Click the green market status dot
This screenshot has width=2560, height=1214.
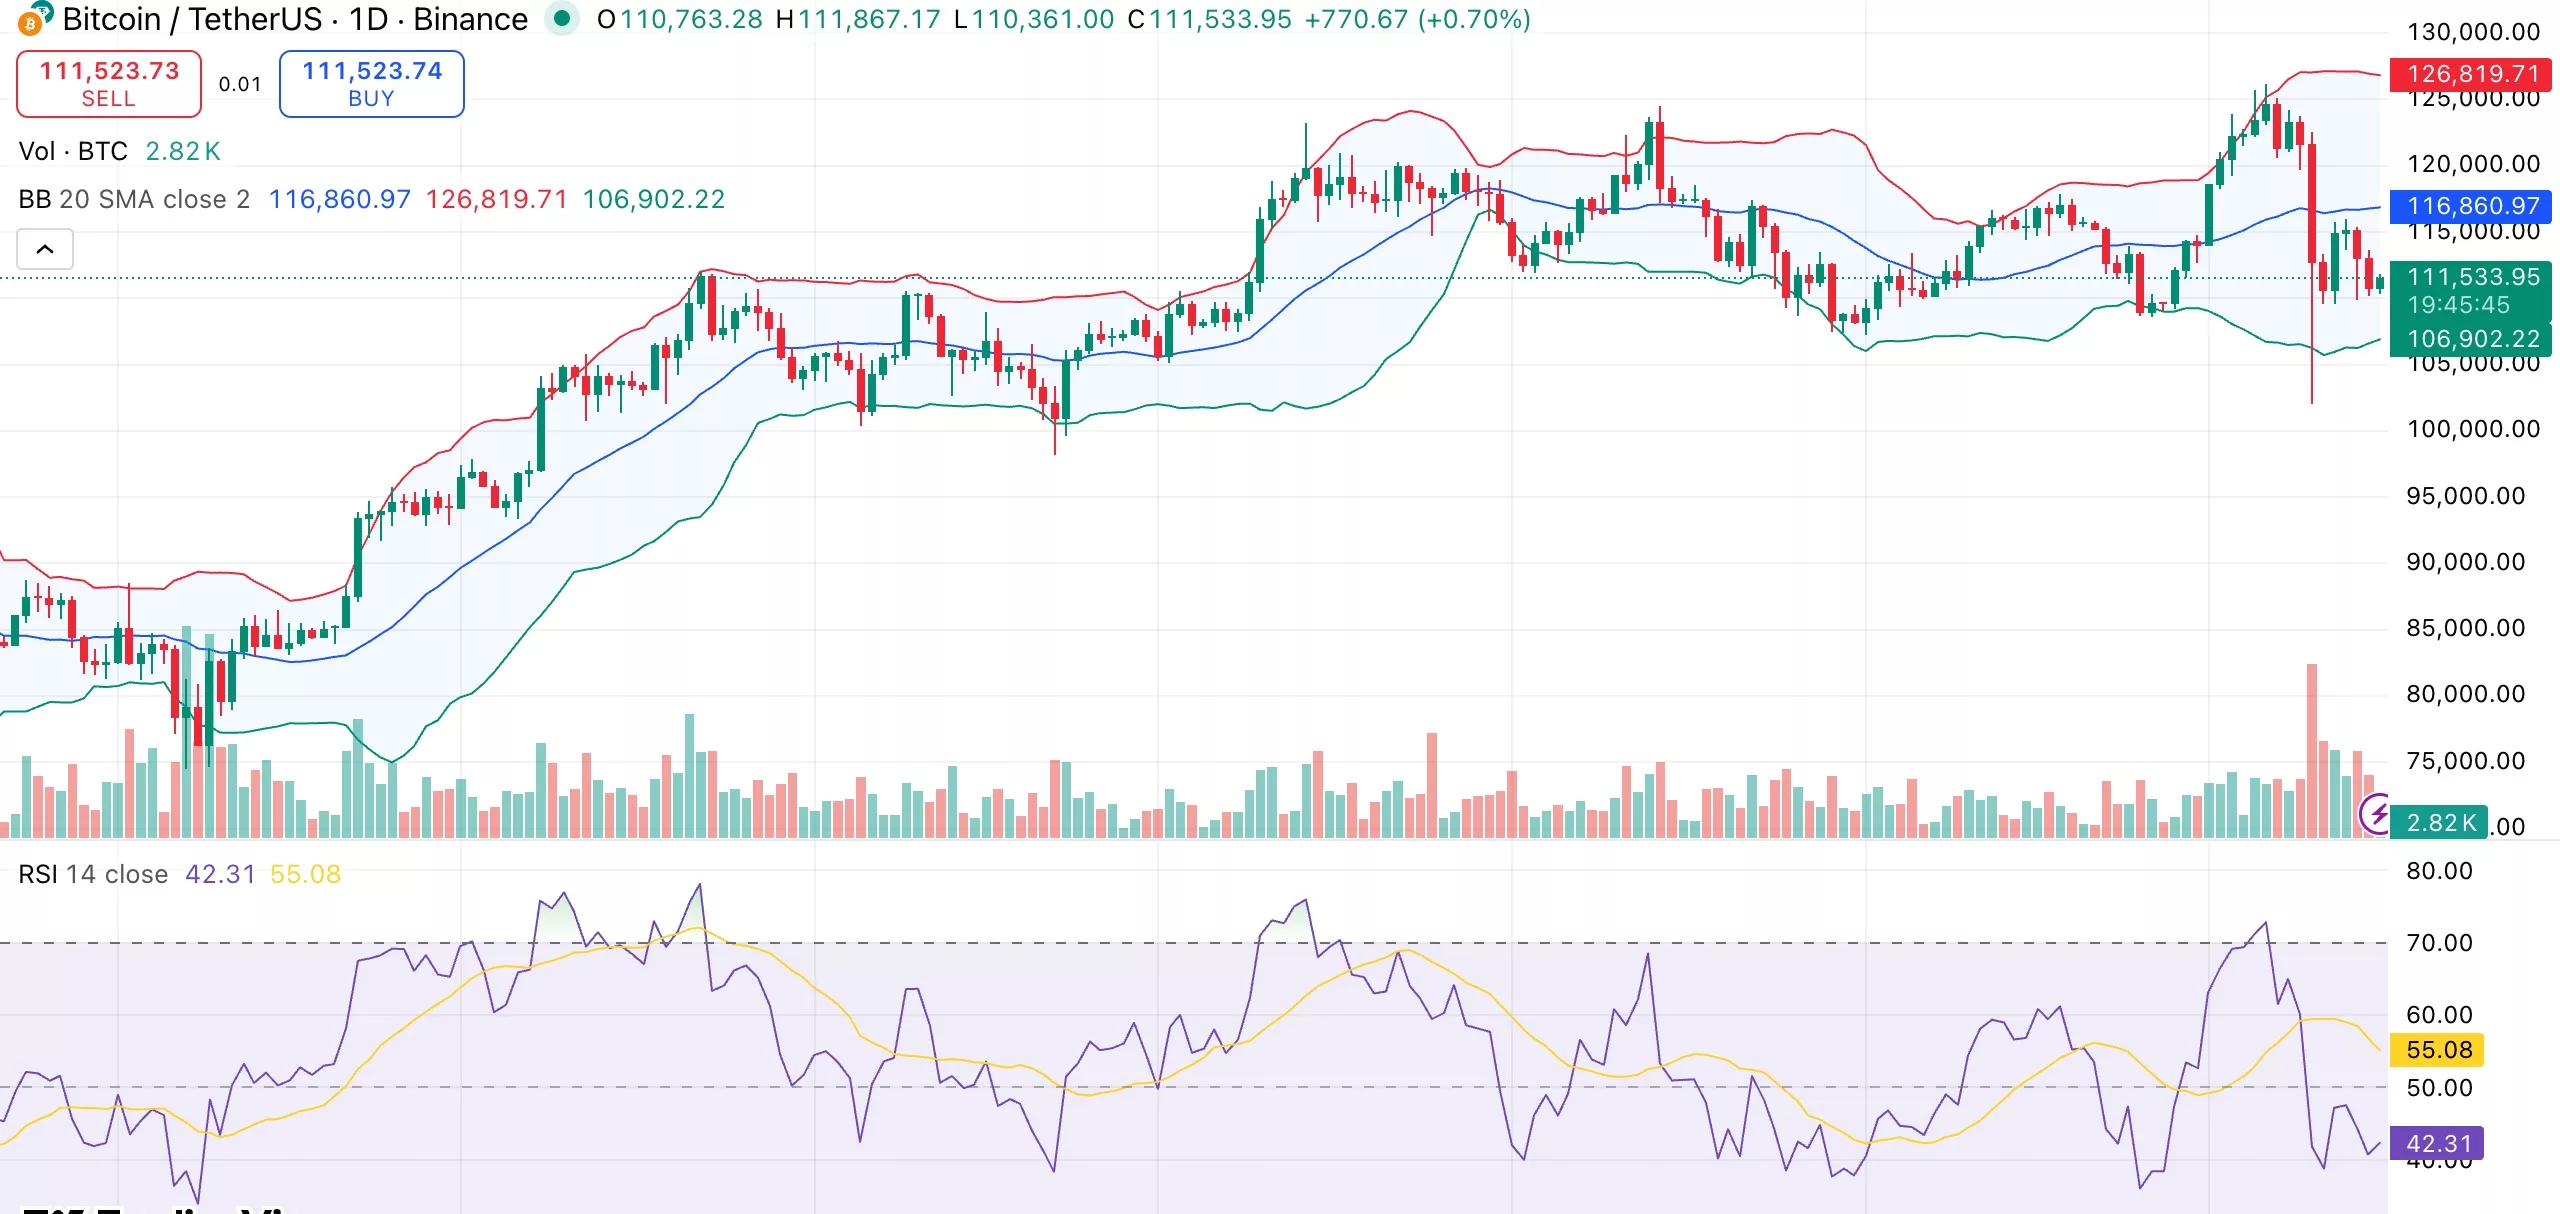[563, 18]
